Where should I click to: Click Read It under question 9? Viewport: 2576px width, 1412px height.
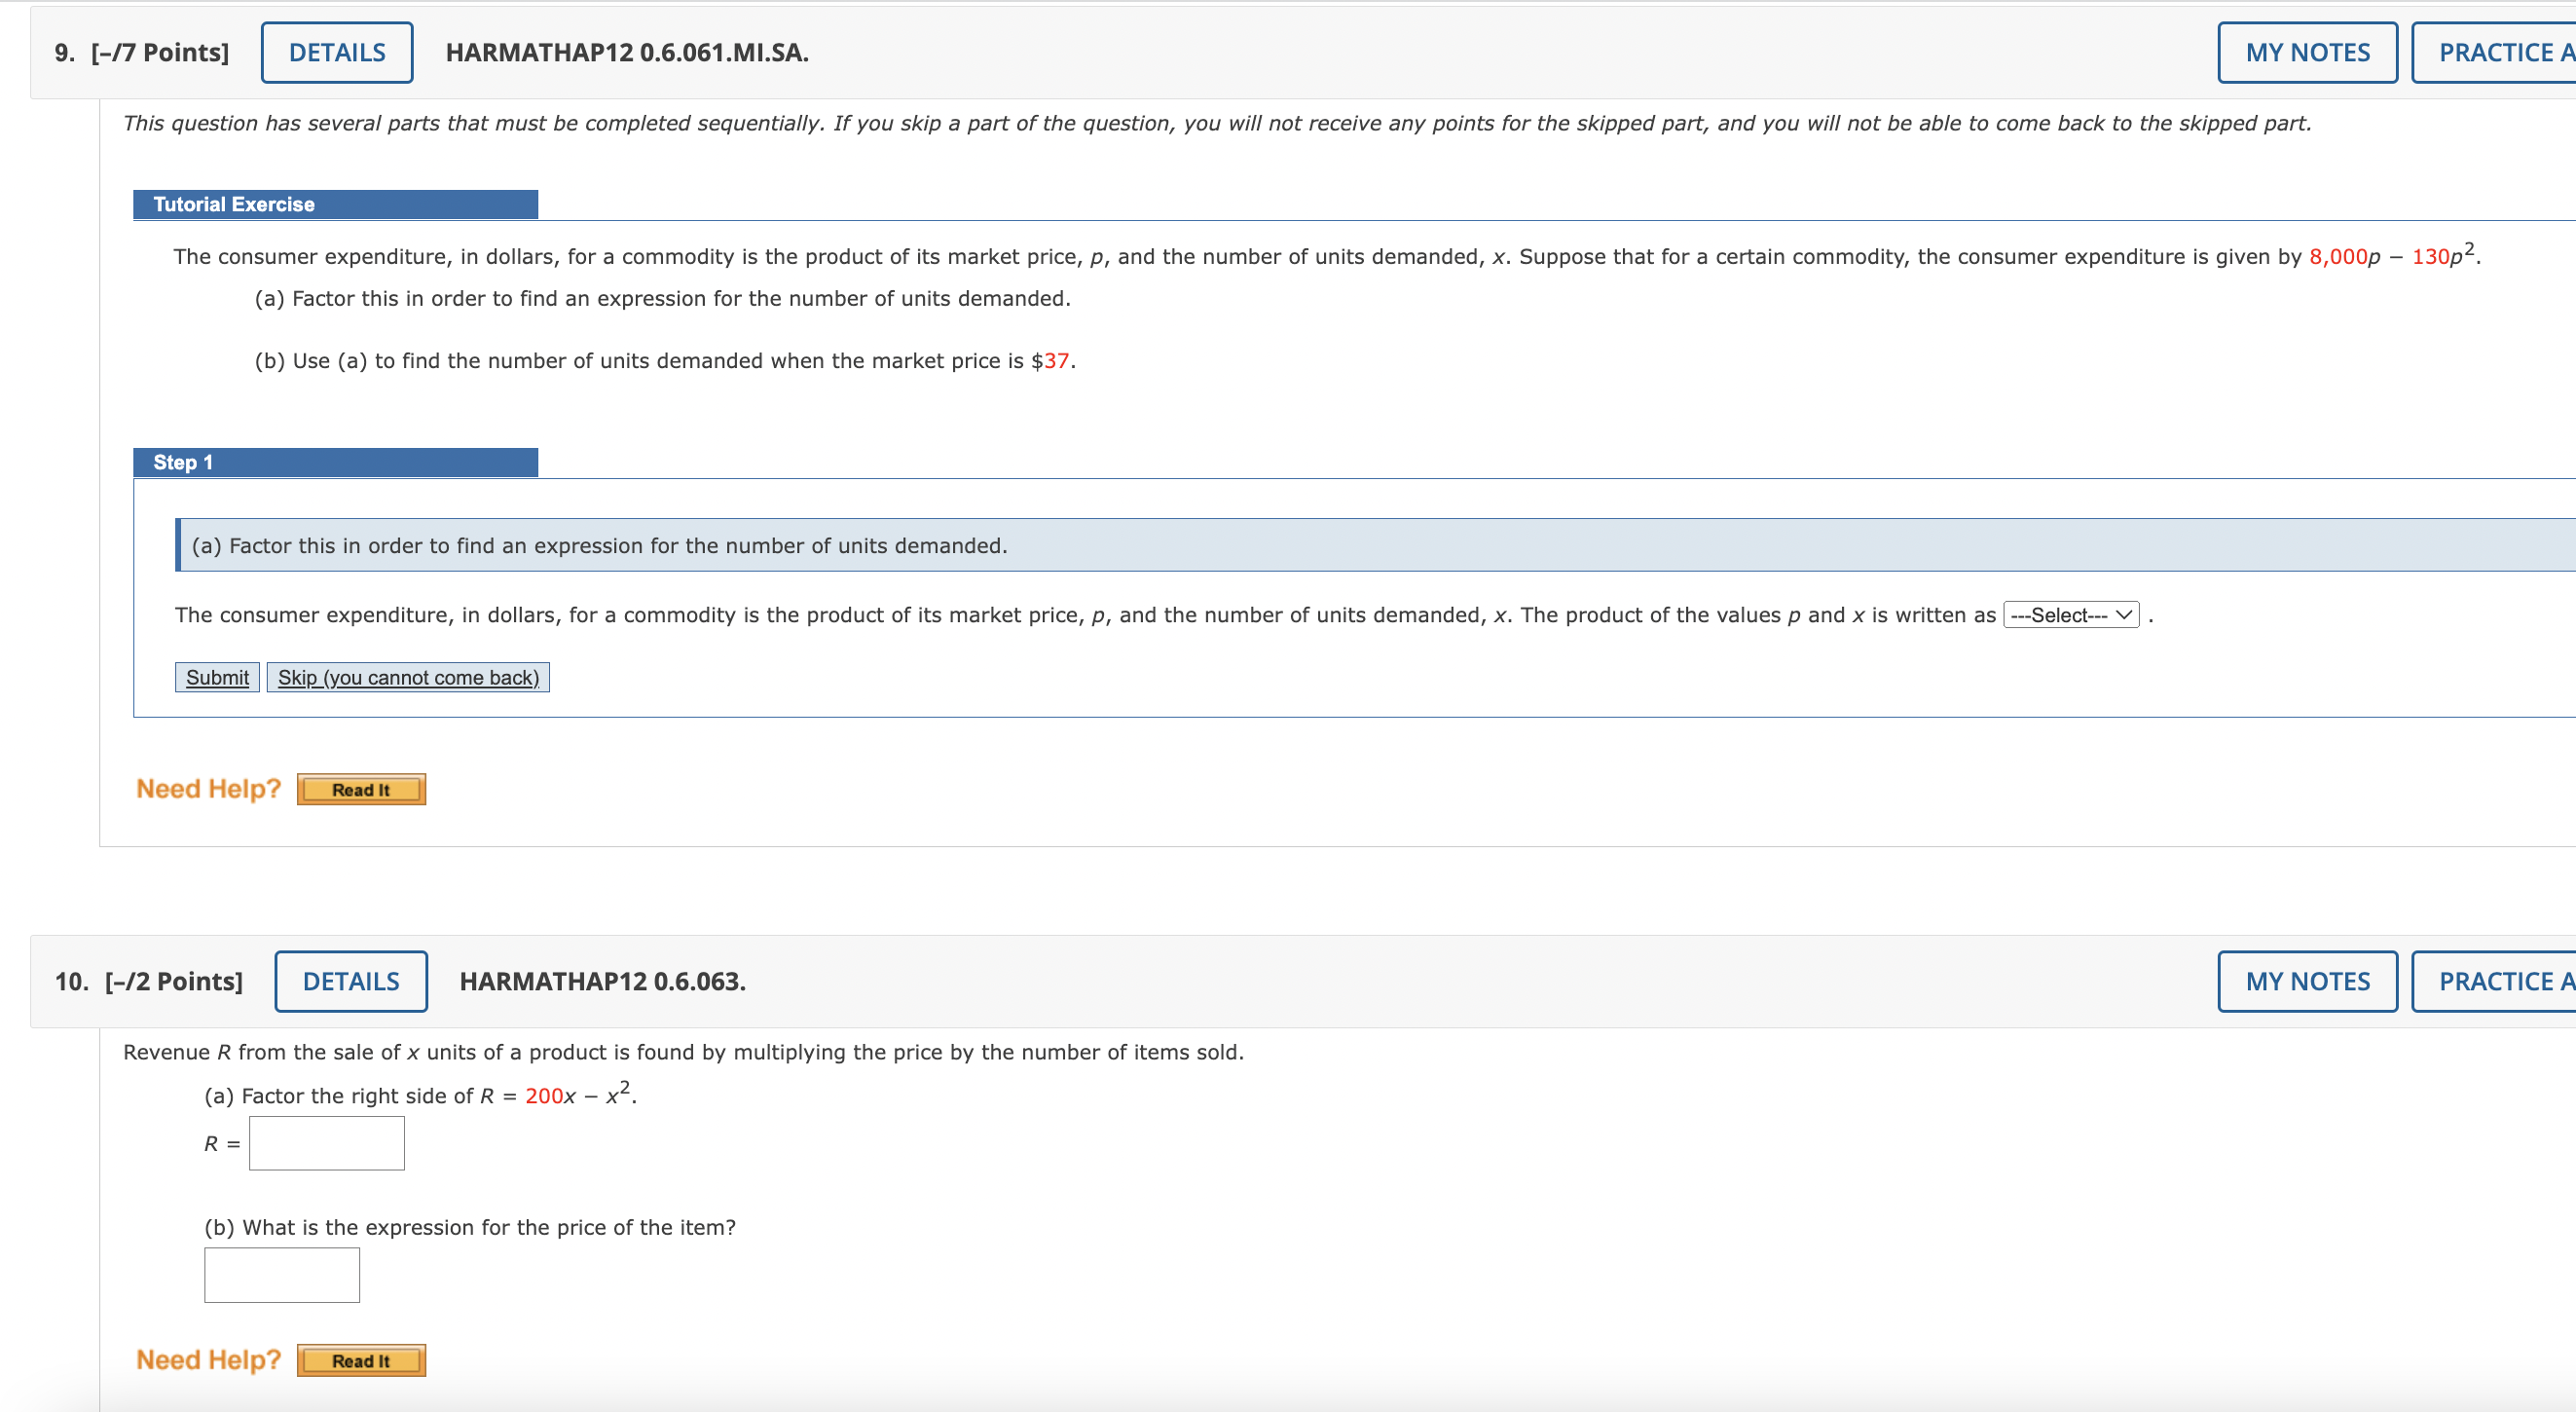[x=360, y=789]
